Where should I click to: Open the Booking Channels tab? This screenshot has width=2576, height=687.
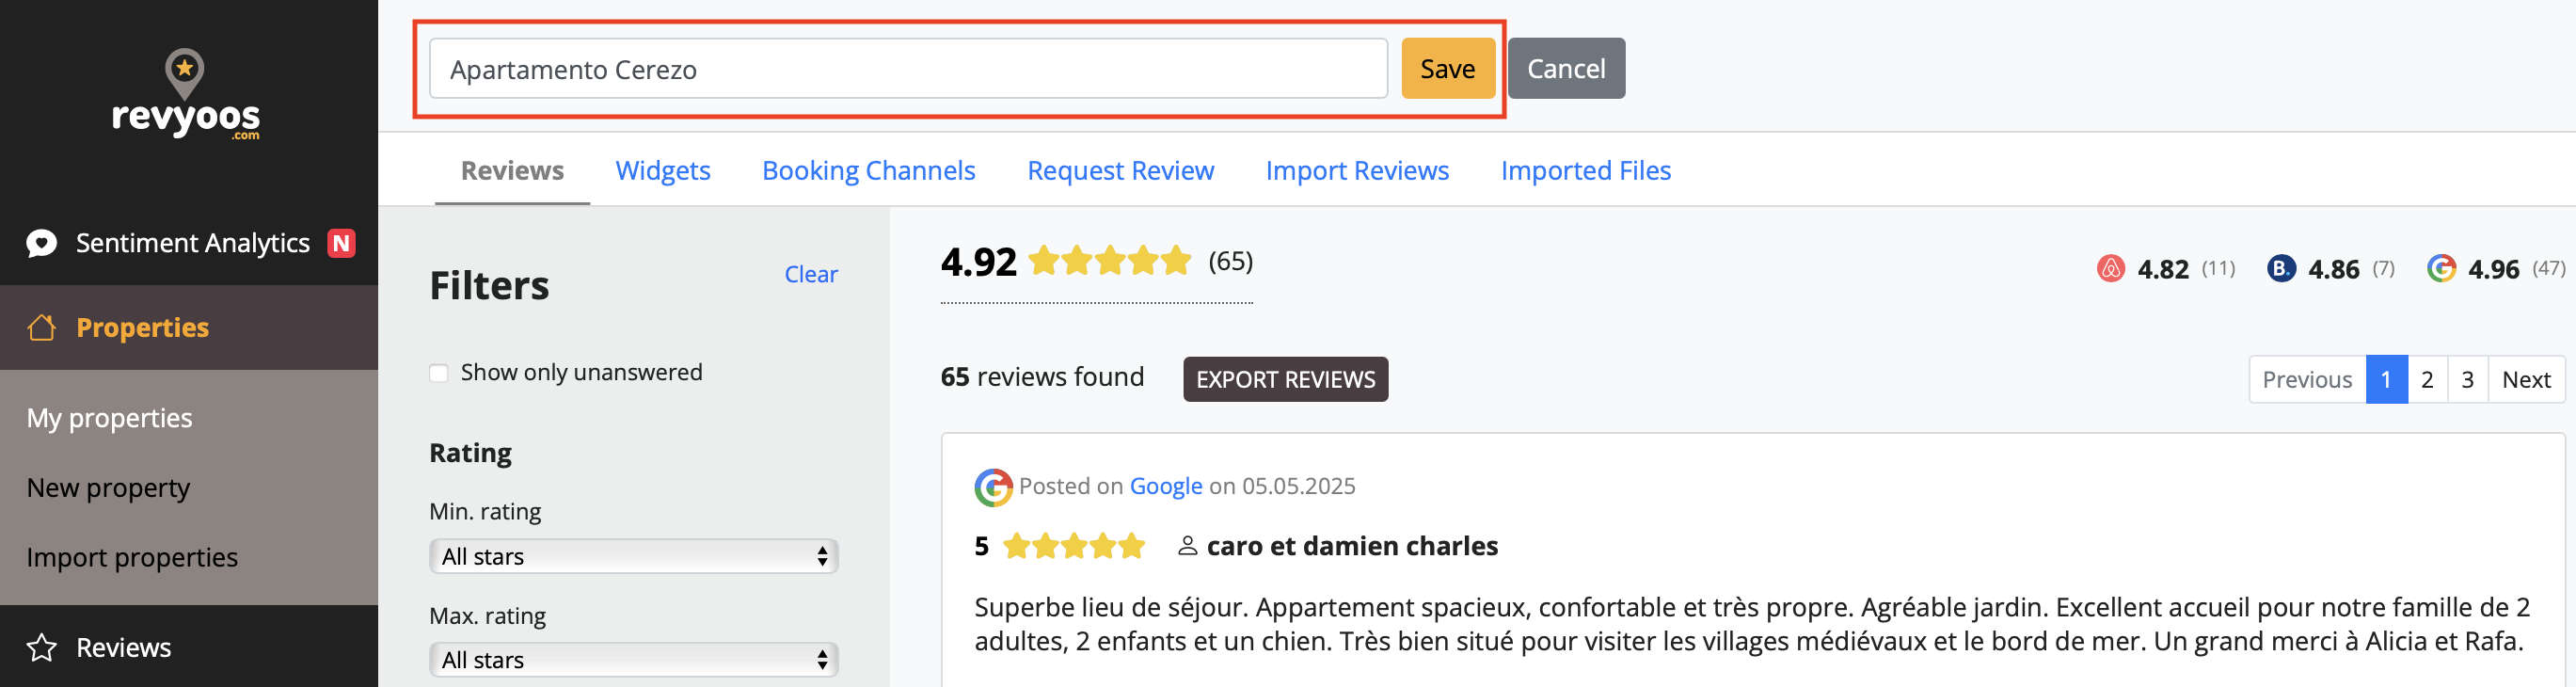coord(868,171)
